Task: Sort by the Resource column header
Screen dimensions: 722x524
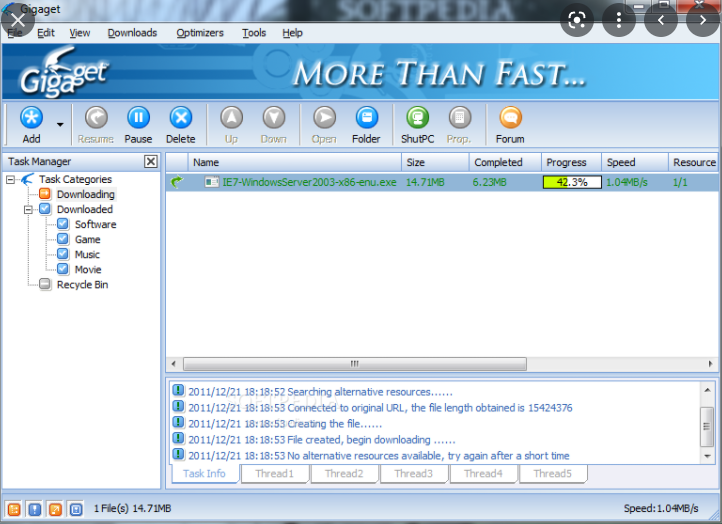Action: pos(693,162)
